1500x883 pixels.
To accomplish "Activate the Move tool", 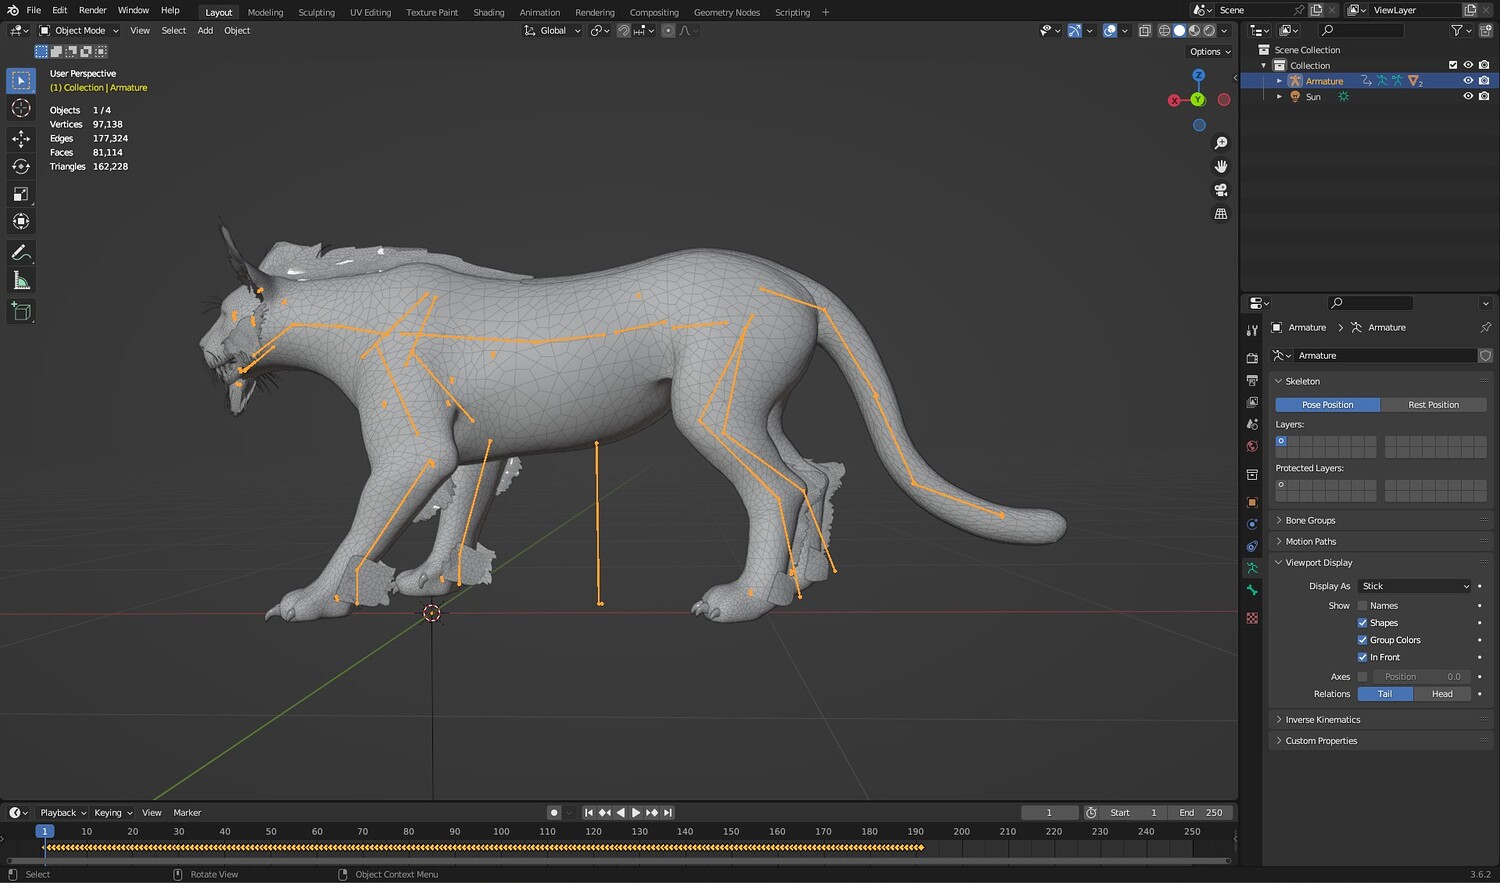I will click(x=21, y=138).
